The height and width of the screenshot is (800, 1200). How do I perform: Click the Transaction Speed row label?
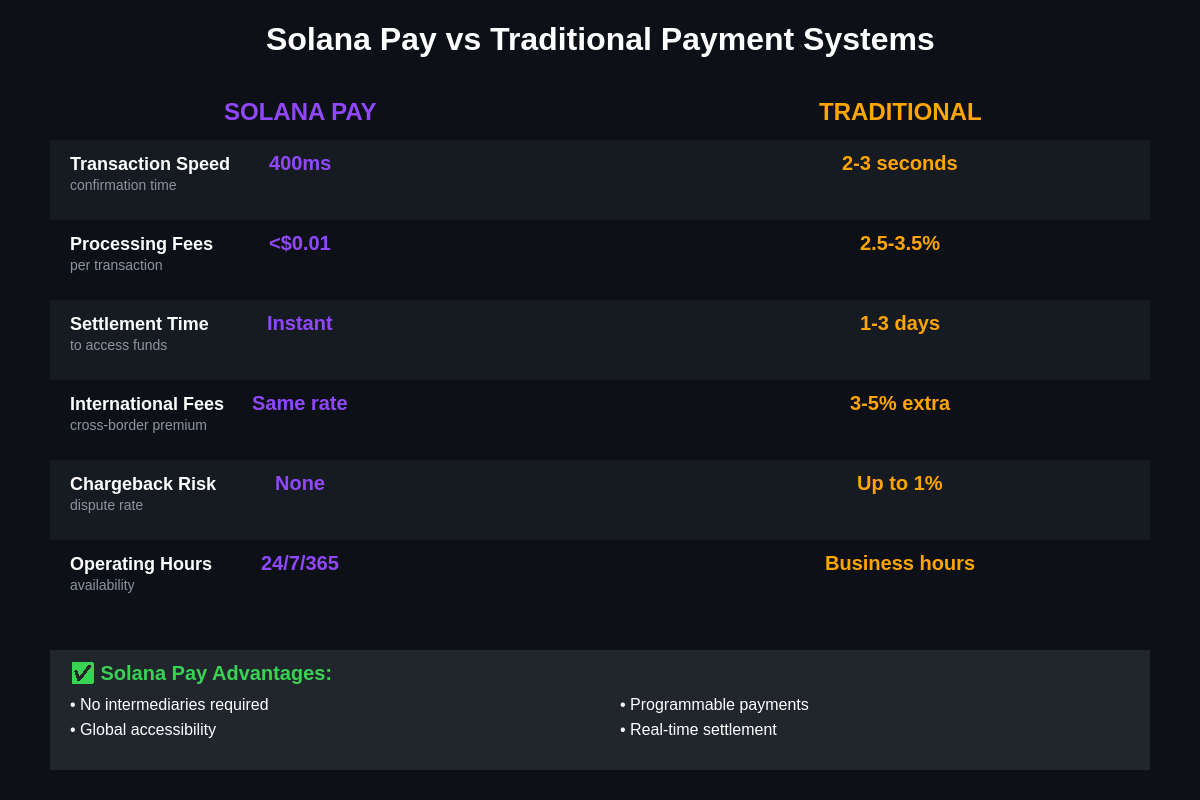(x=150, y=164)
